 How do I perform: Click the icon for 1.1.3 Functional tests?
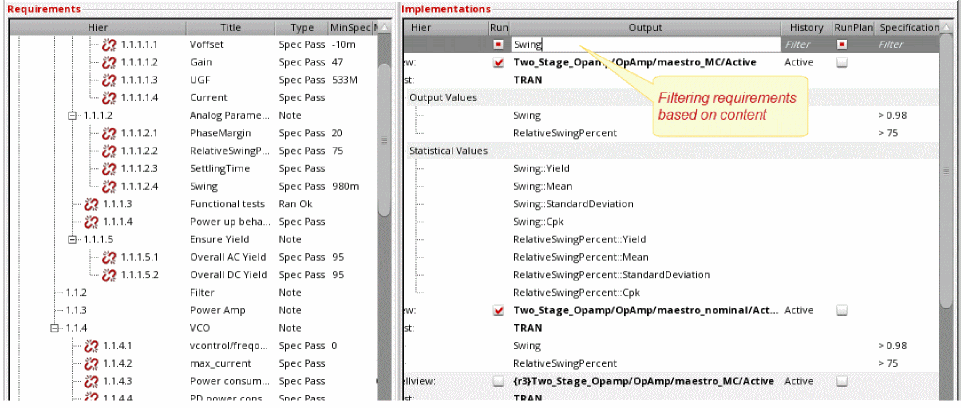click(x=91, y=204)
